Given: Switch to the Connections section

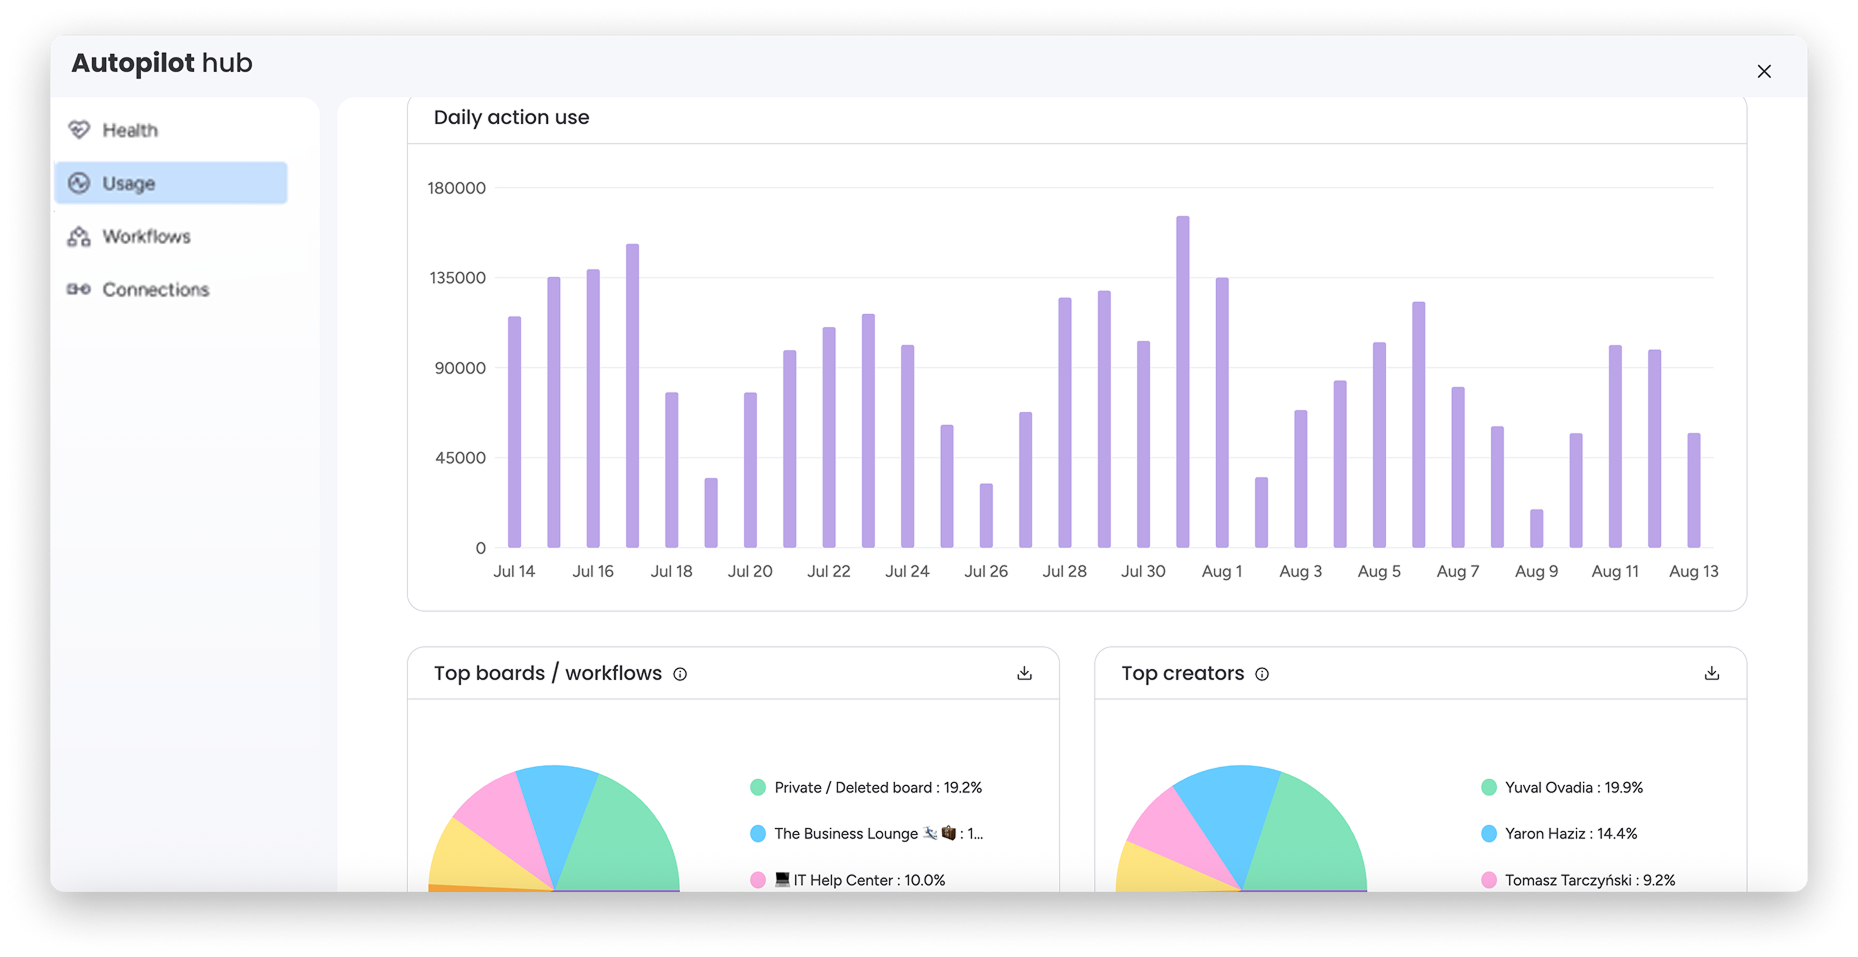Looking at the screenshot, I should tap(155, 290).
